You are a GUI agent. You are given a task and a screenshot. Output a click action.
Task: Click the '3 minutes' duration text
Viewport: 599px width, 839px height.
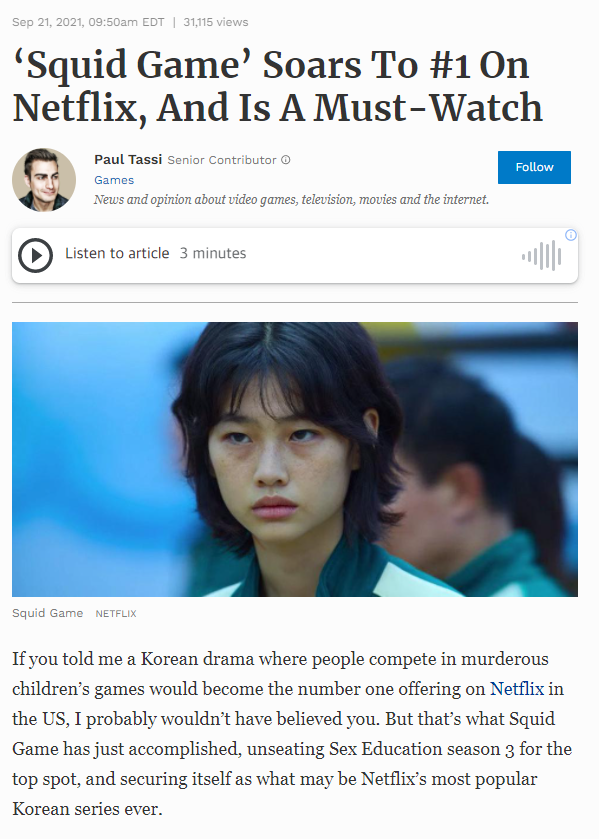213,253
